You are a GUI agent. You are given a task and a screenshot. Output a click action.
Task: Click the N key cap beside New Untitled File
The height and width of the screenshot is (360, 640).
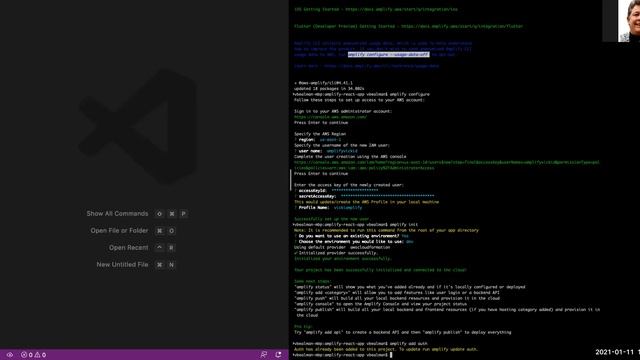(171, 264)
